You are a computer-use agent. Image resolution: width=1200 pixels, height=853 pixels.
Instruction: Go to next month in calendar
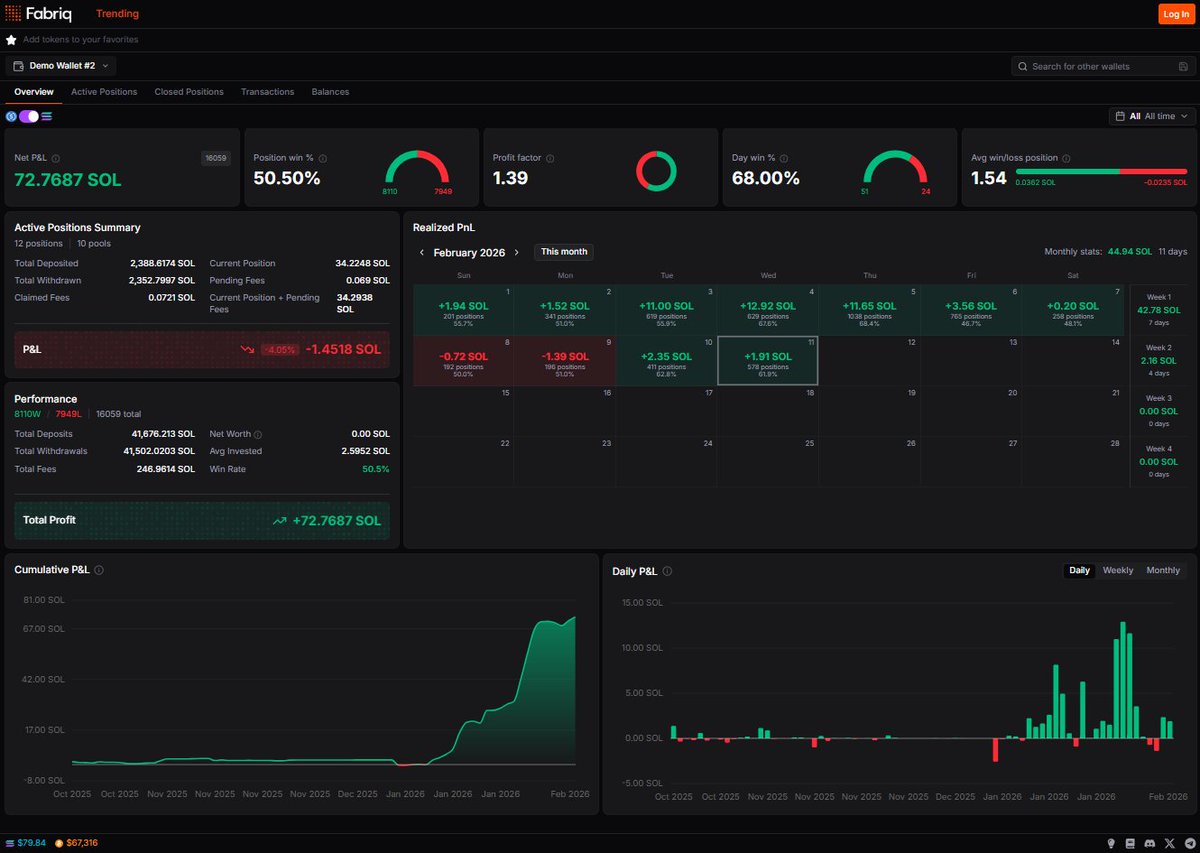click(516, 253)
